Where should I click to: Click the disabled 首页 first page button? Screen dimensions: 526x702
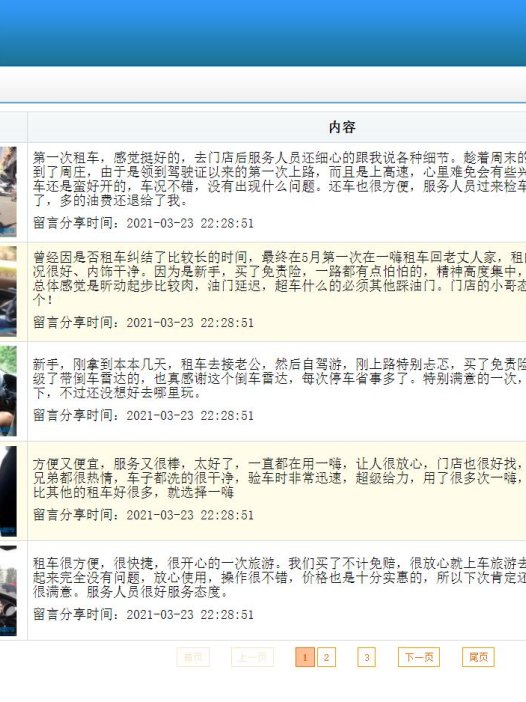[x=193, y=657]
